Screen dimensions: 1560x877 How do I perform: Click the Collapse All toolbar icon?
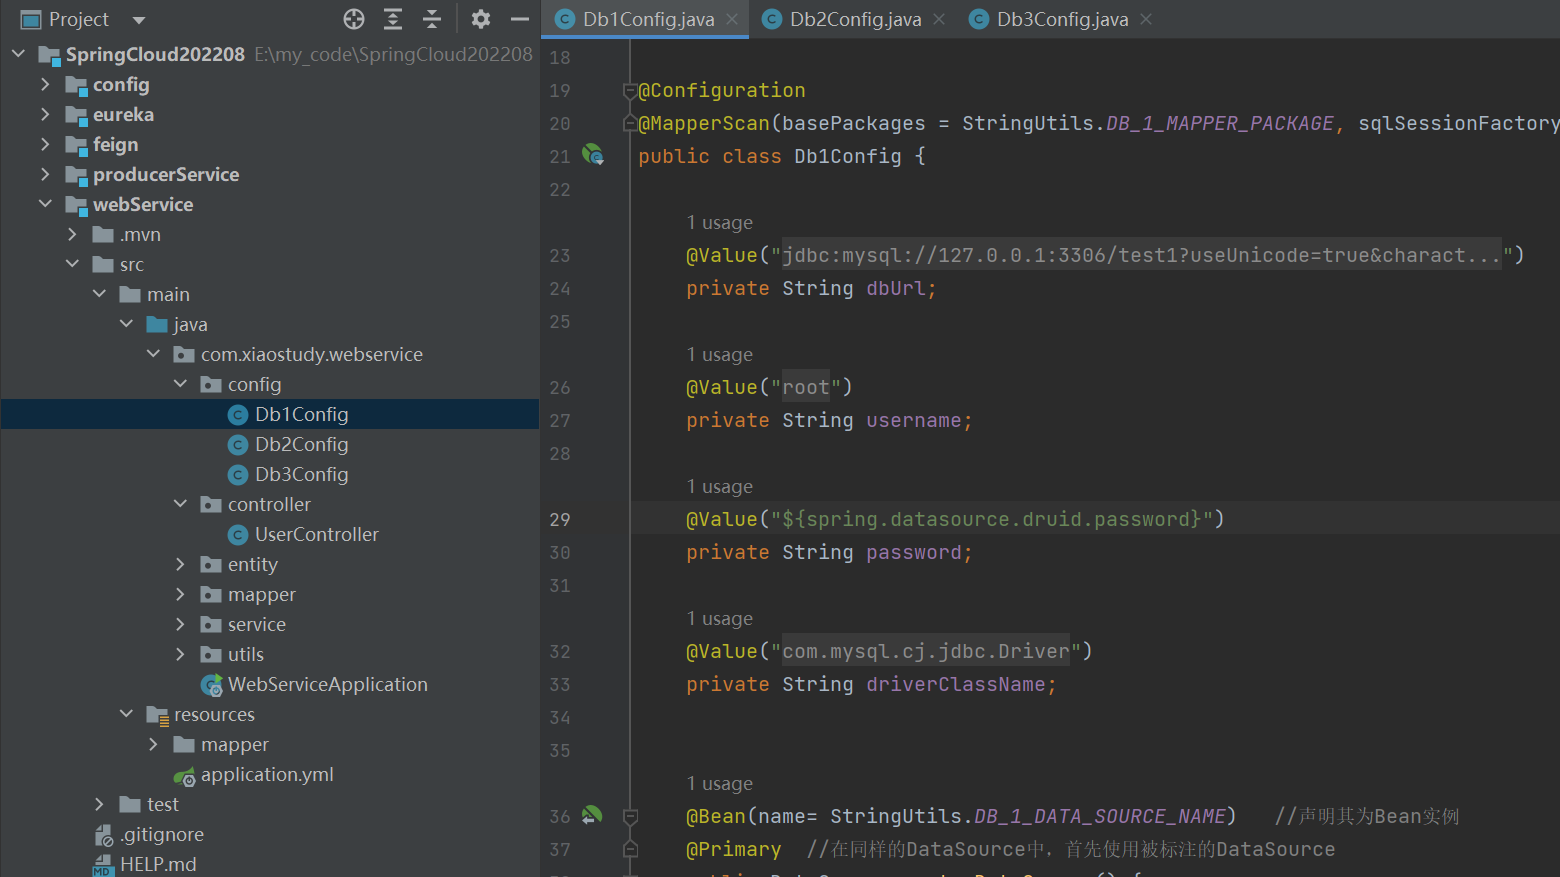(x=432, y=19)
